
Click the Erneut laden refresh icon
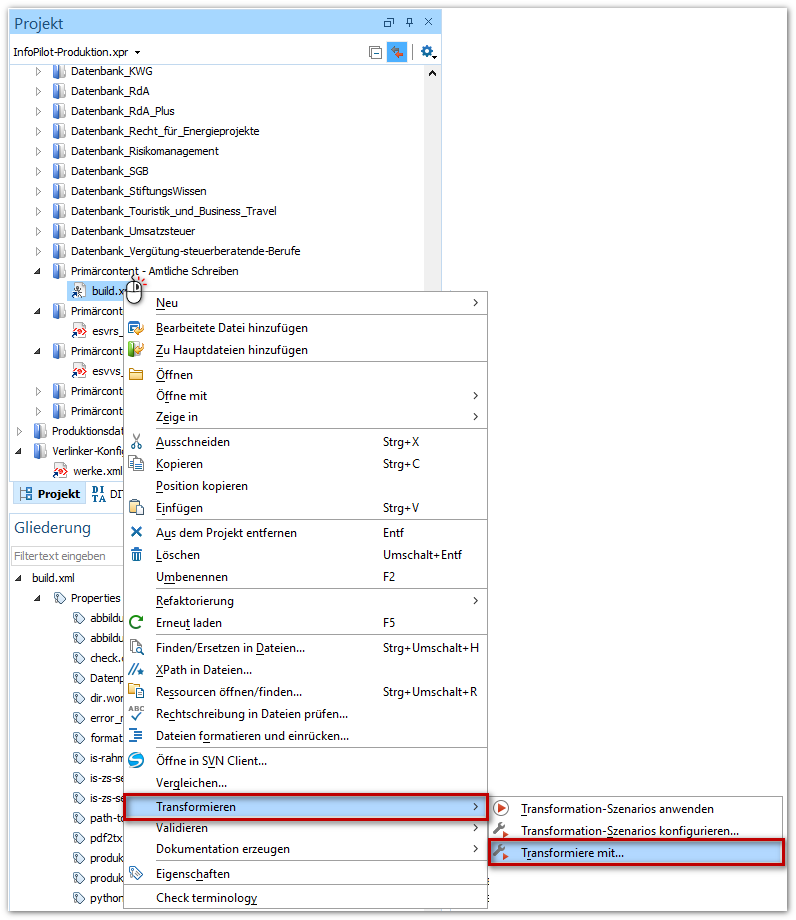point(137,623)
